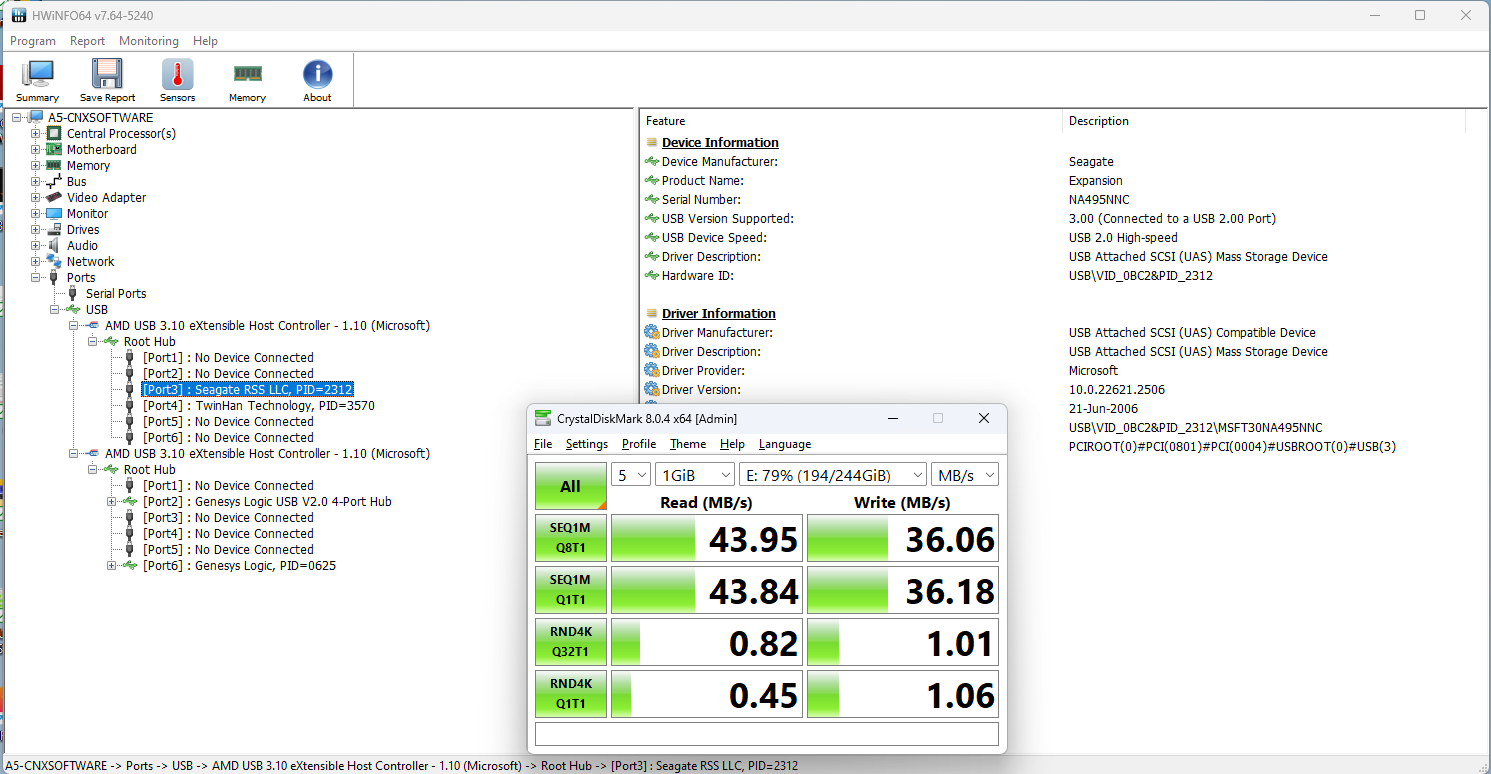Open the HWiNFO64 Help menu

[x=205, y=41]
